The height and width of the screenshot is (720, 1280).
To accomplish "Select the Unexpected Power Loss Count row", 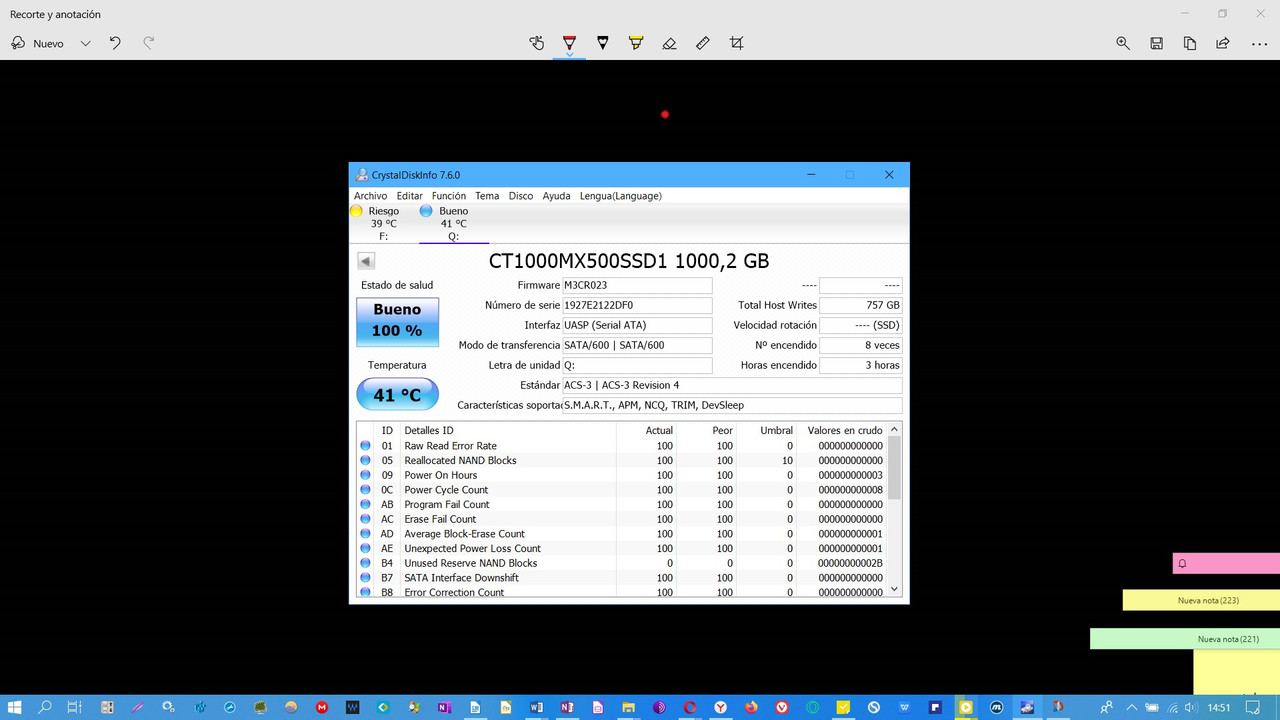I will [x=621, y=549].
